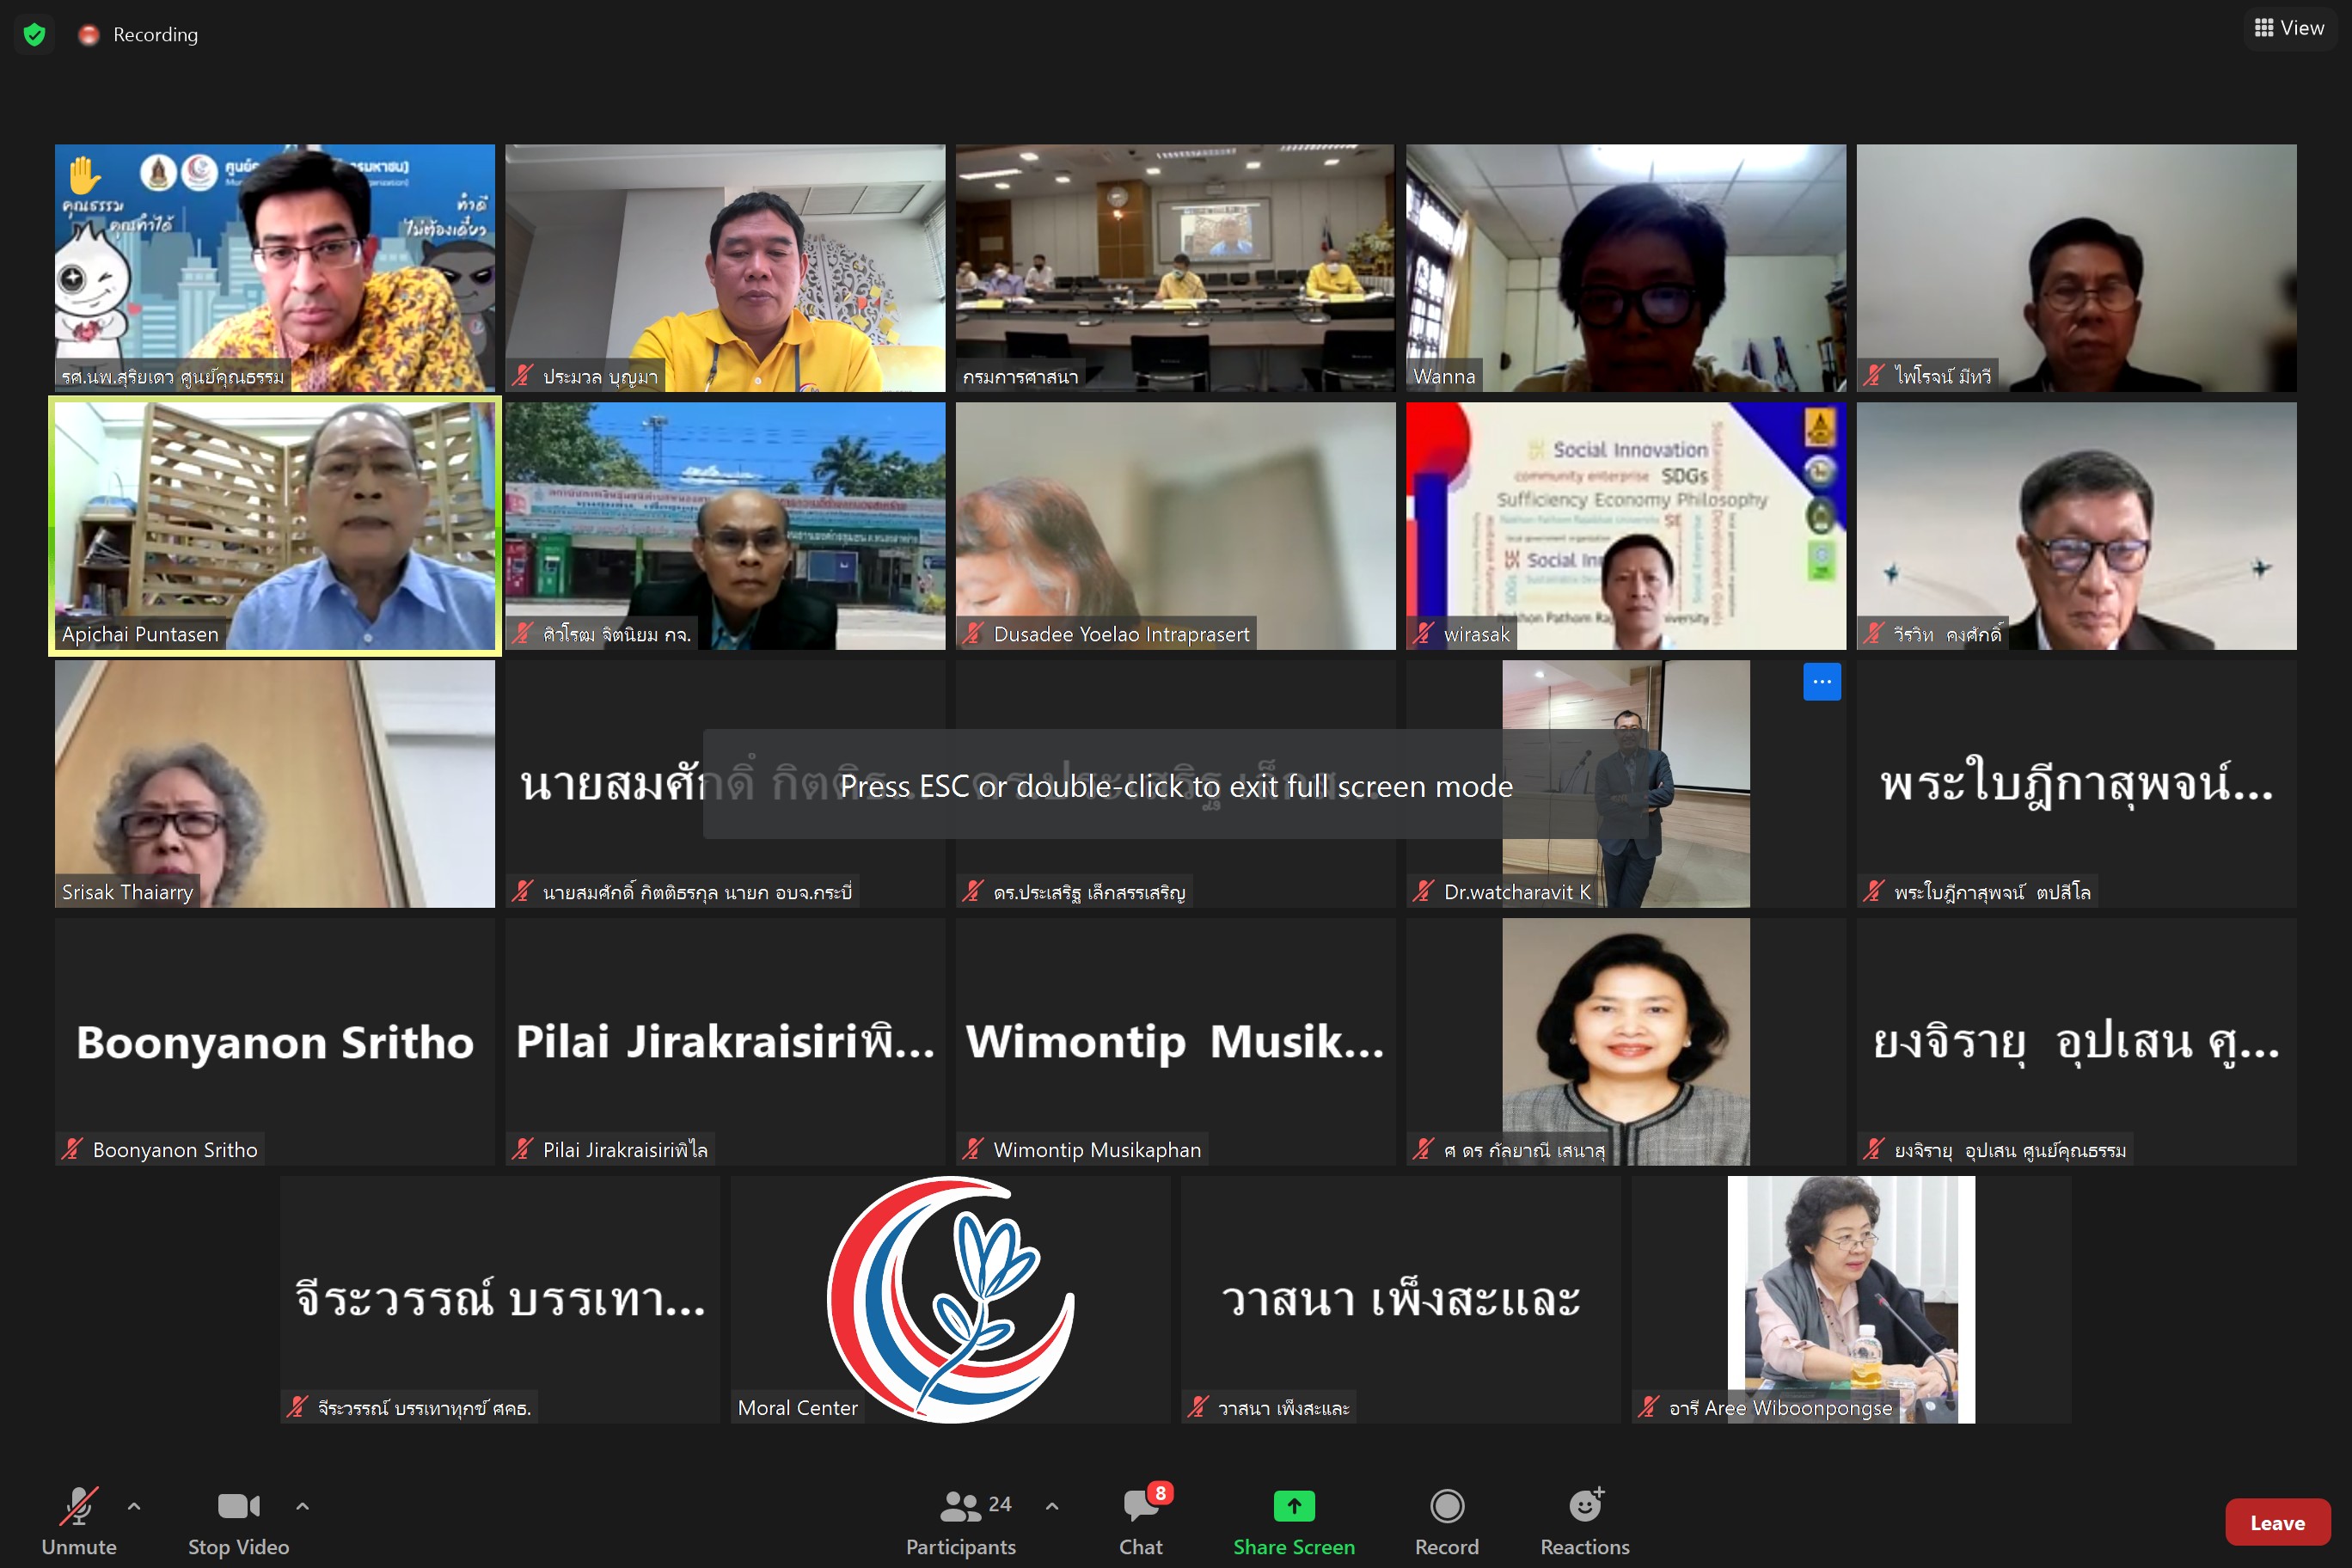Click name label 'Wimontip Musikaphan'

(x=1097, y=1150)
